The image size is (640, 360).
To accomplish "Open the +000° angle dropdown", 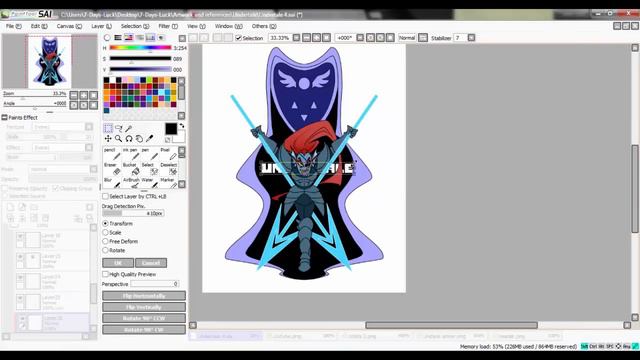I will pyautogui.click(x=360, y=38).
